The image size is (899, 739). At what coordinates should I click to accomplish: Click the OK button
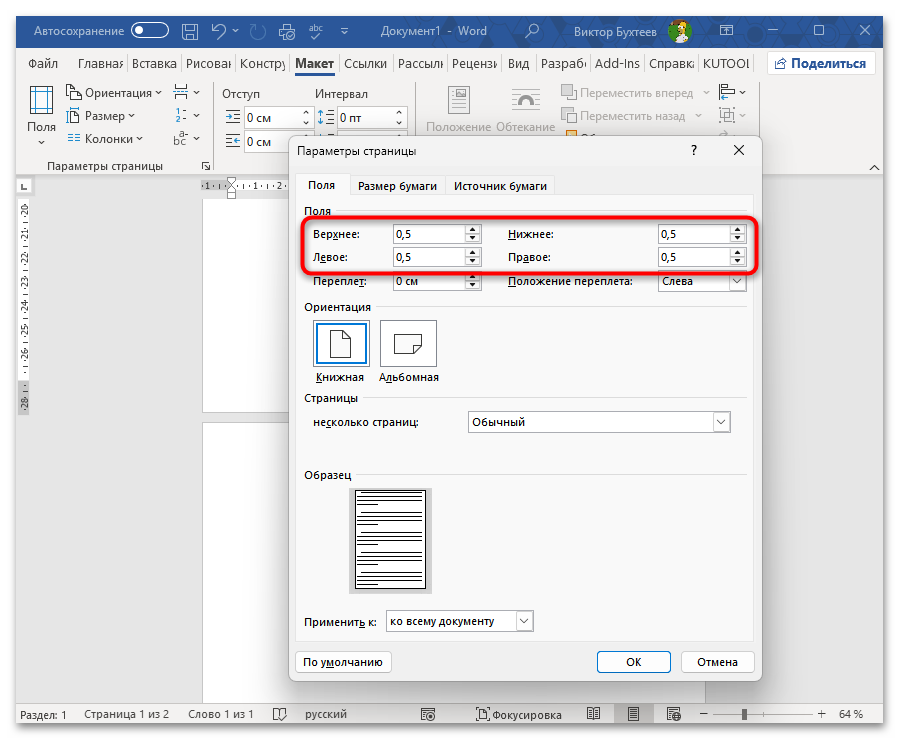point(633,662)
